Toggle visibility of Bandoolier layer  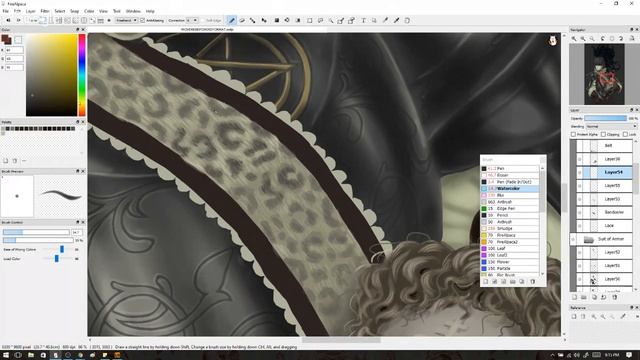pyautogui.click(x=580, y=212)
